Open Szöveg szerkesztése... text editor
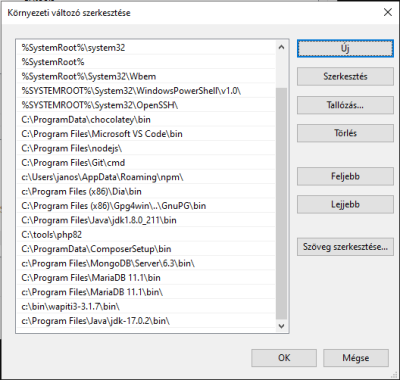Image resolution: width=400 pixels, height=380 pixels. (x=345, y=247)
